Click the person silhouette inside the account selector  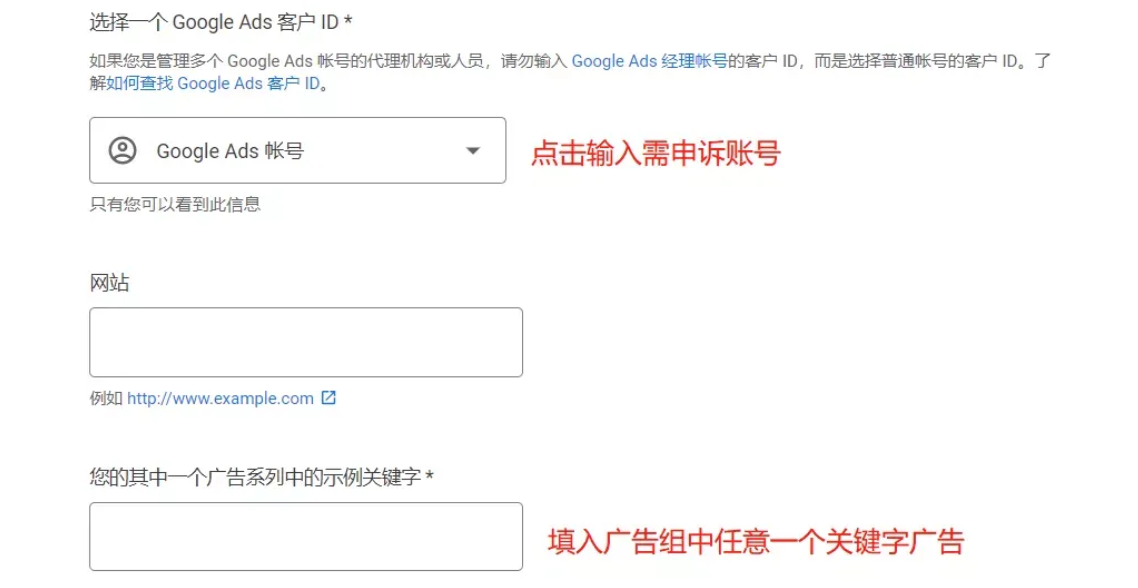click(121, 151)
